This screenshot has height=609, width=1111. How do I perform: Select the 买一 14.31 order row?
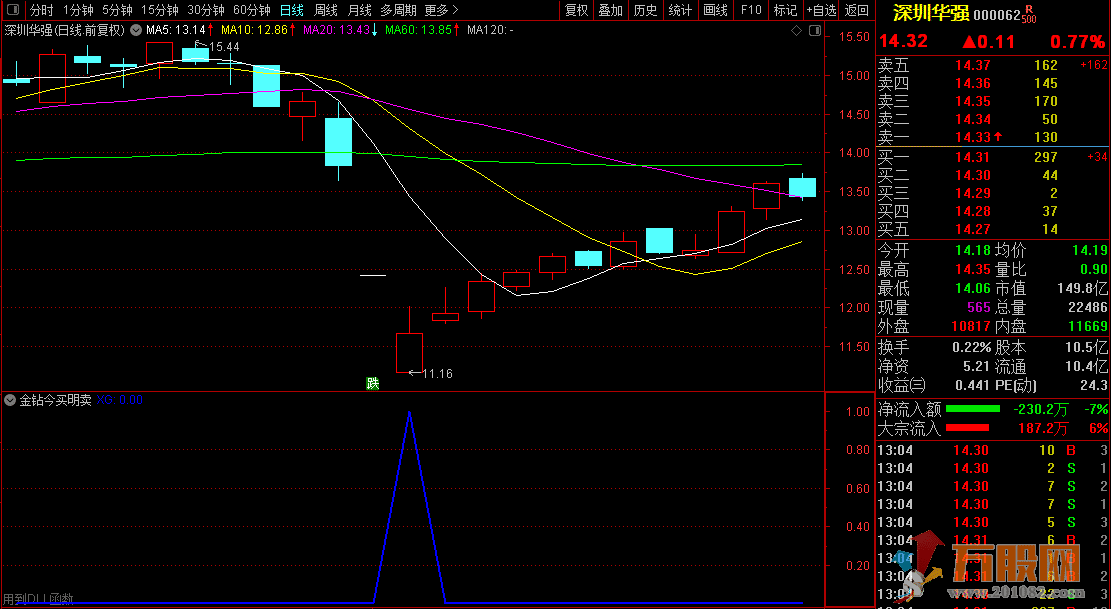tap(992, 157)
